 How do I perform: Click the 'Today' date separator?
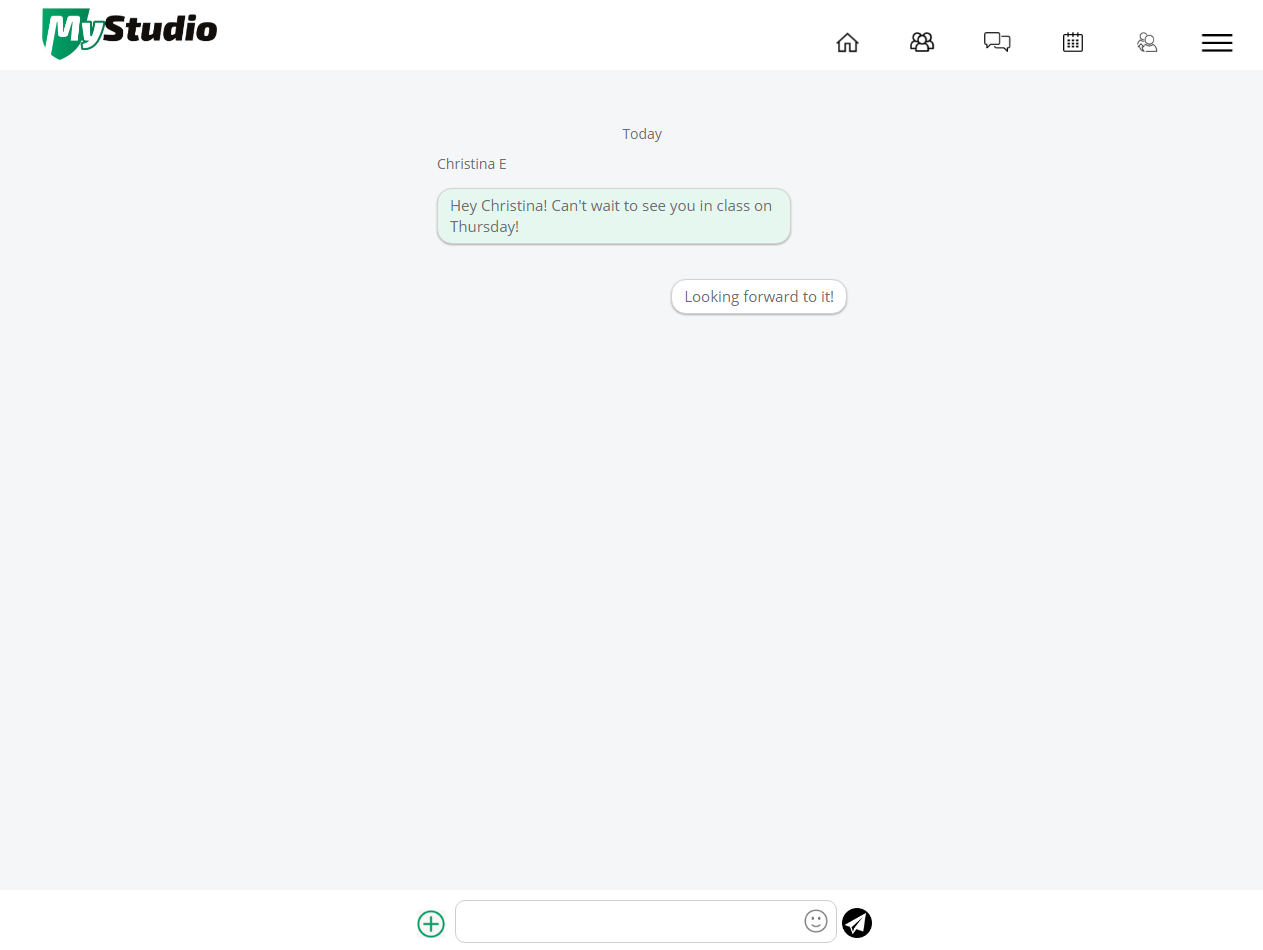642,134
